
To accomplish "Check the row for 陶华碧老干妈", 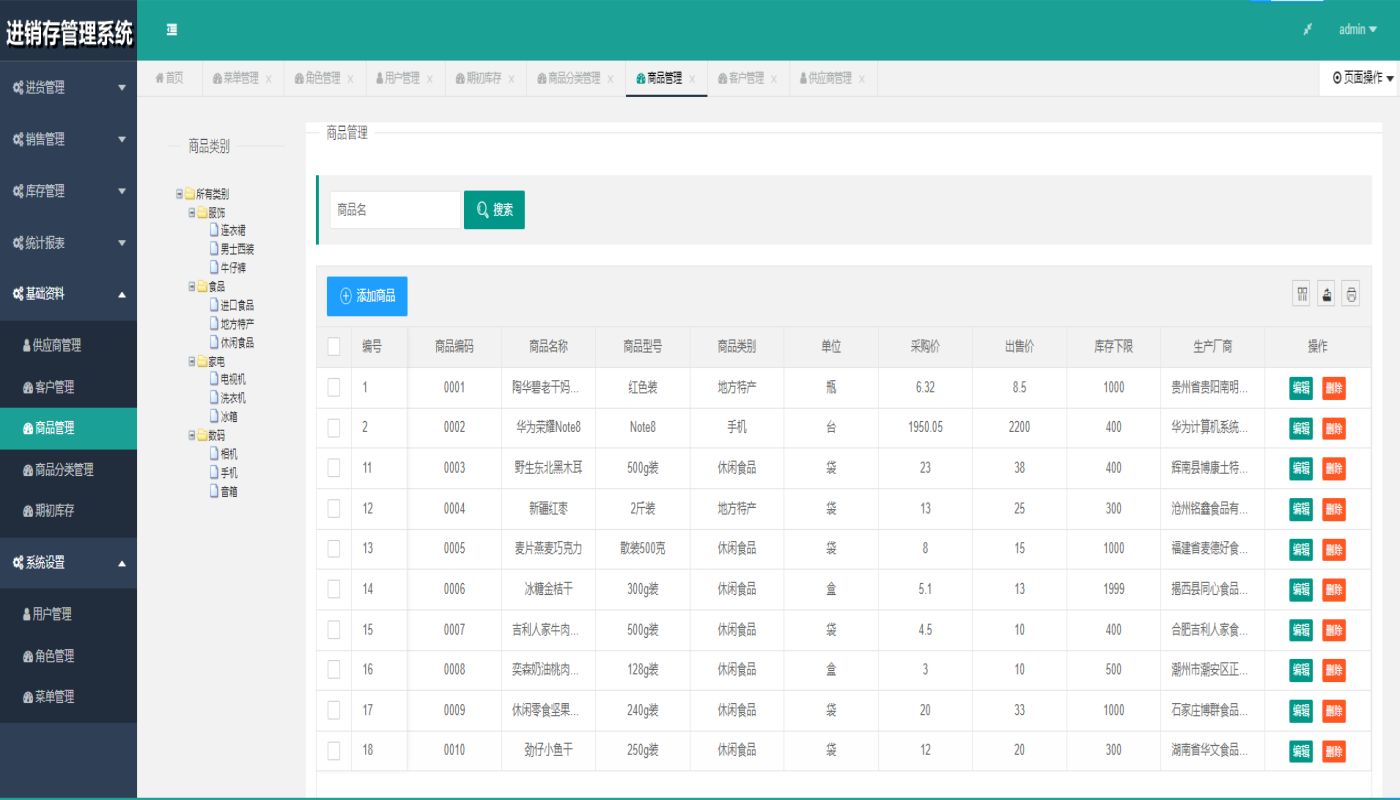I will coord(334,387).
